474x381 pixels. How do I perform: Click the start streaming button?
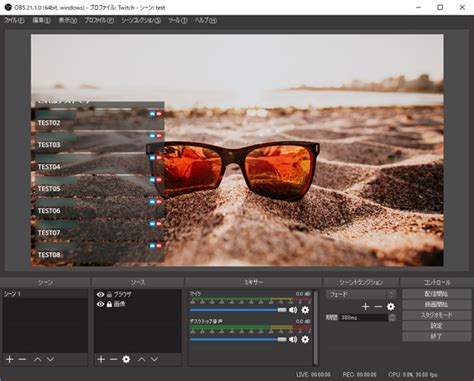[436, 294]
